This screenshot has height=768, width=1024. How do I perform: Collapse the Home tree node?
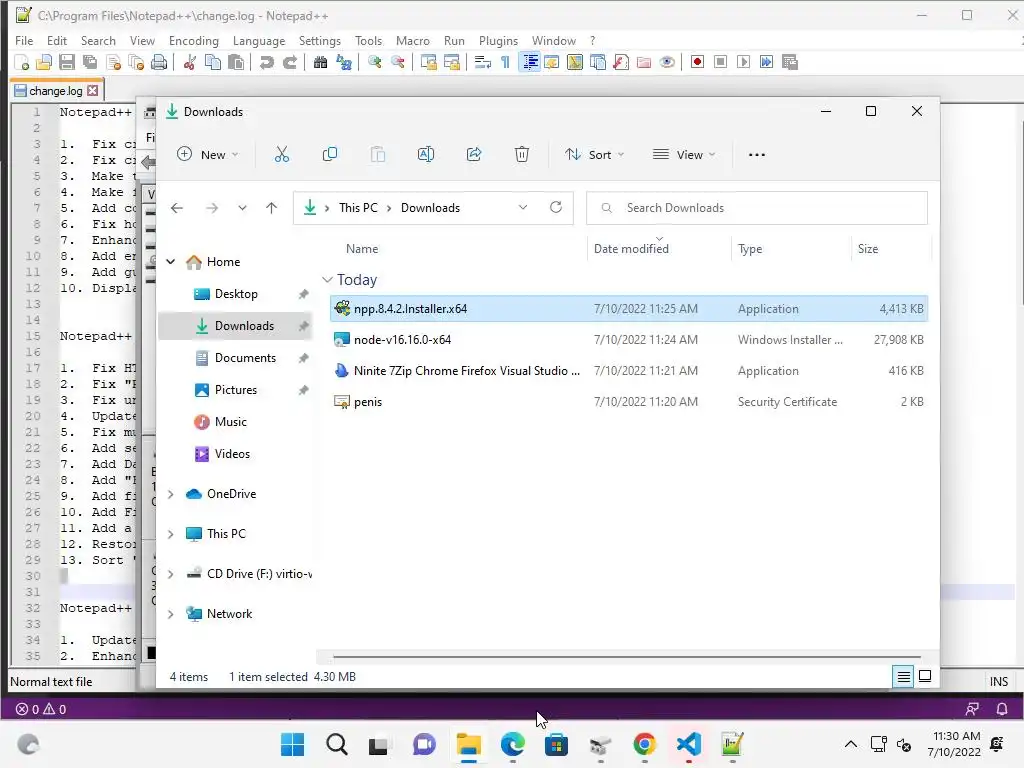point(171,262)
